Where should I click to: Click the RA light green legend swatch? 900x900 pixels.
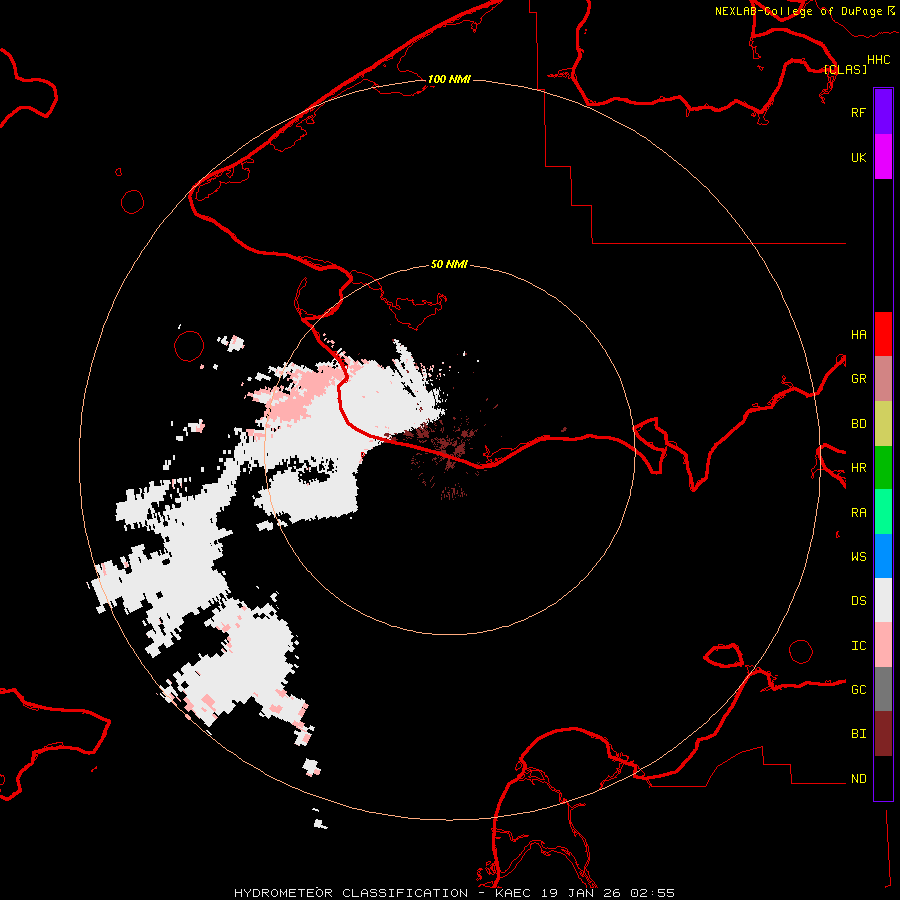(883, 512)
